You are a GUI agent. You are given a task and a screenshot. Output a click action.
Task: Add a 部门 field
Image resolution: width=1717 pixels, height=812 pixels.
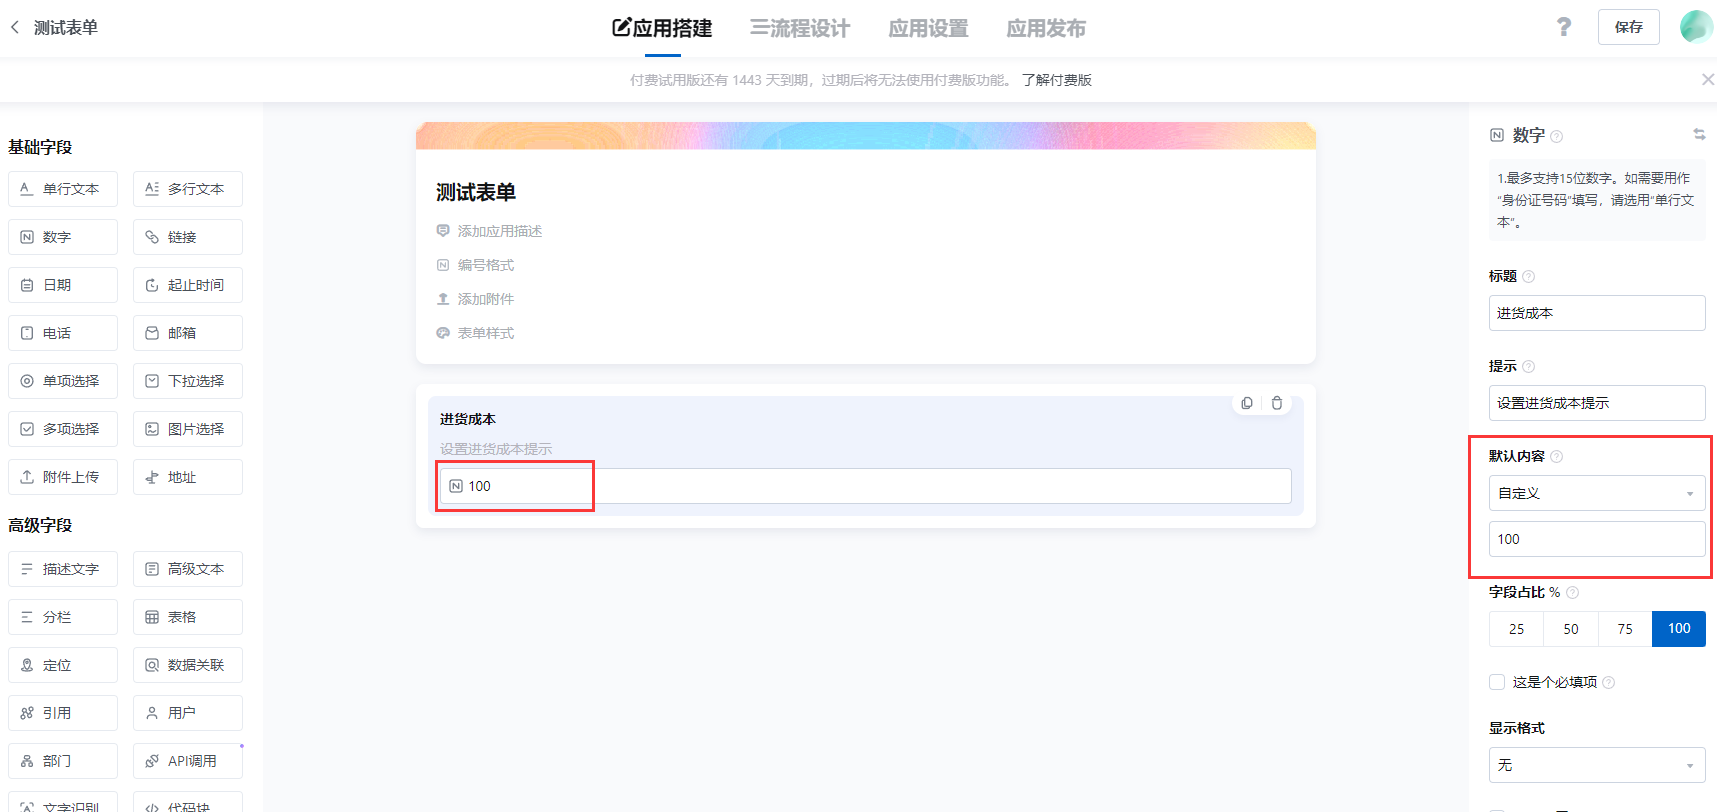[63, 761]
